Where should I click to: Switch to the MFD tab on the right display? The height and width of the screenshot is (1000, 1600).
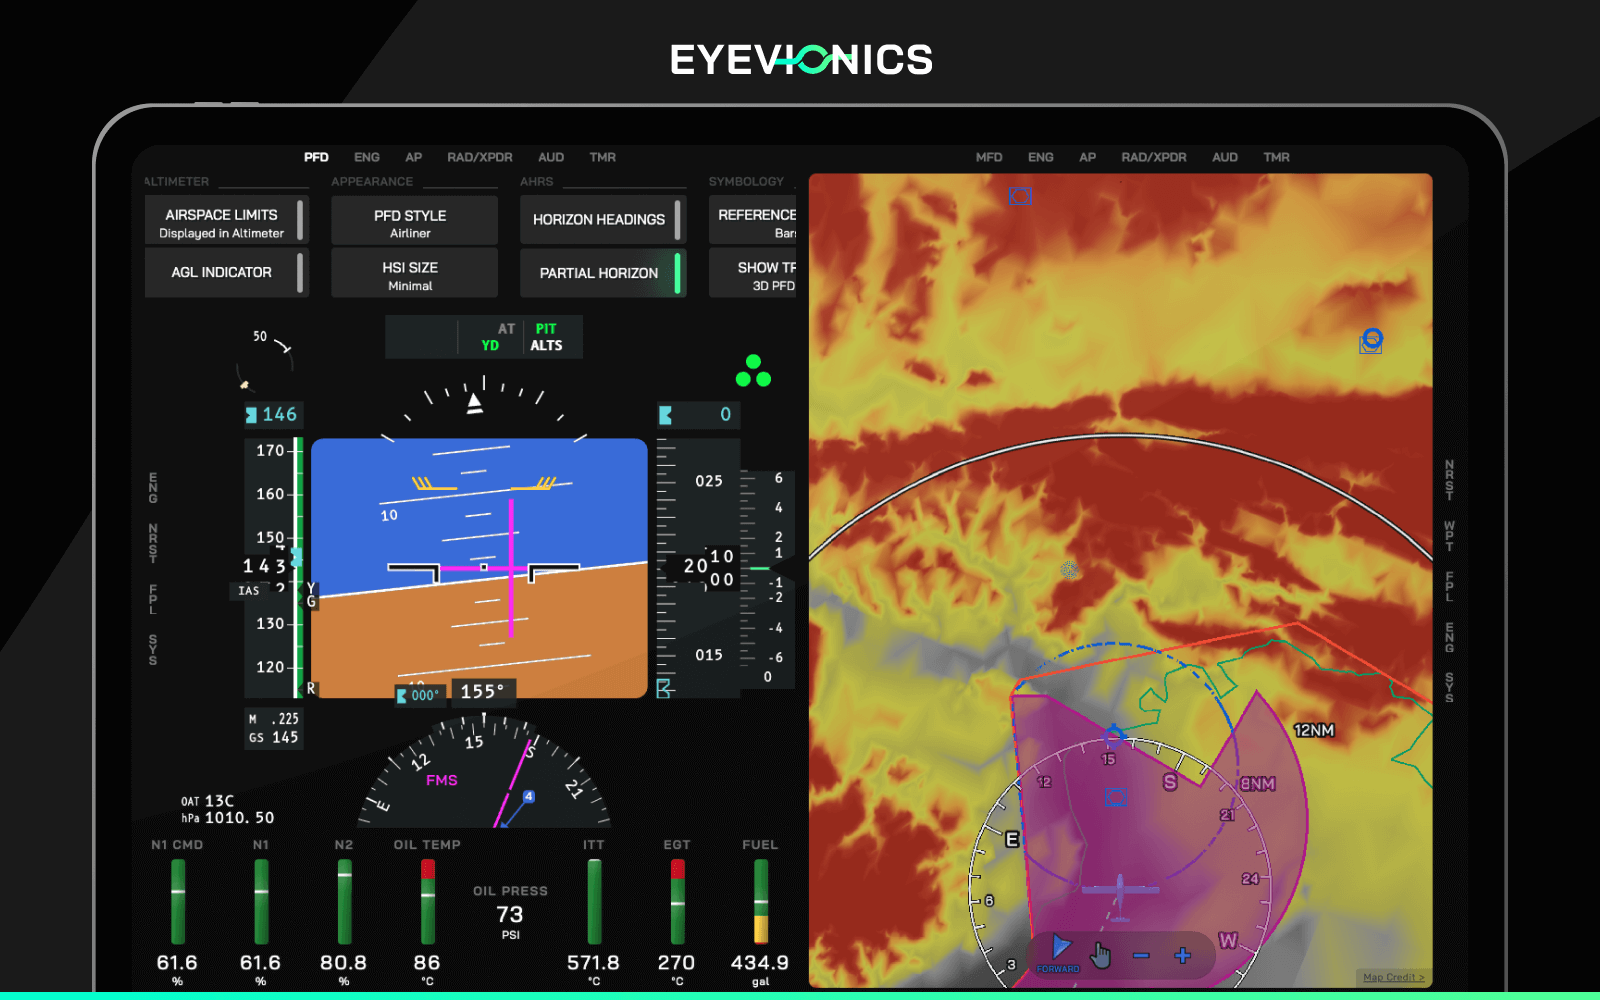(989, 157)
